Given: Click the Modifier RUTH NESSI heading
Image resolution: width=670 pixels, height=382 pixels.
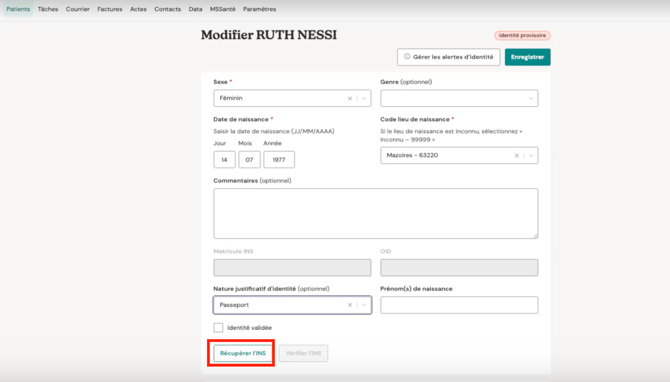Looking at the screenshot, I should coord(269,35).
